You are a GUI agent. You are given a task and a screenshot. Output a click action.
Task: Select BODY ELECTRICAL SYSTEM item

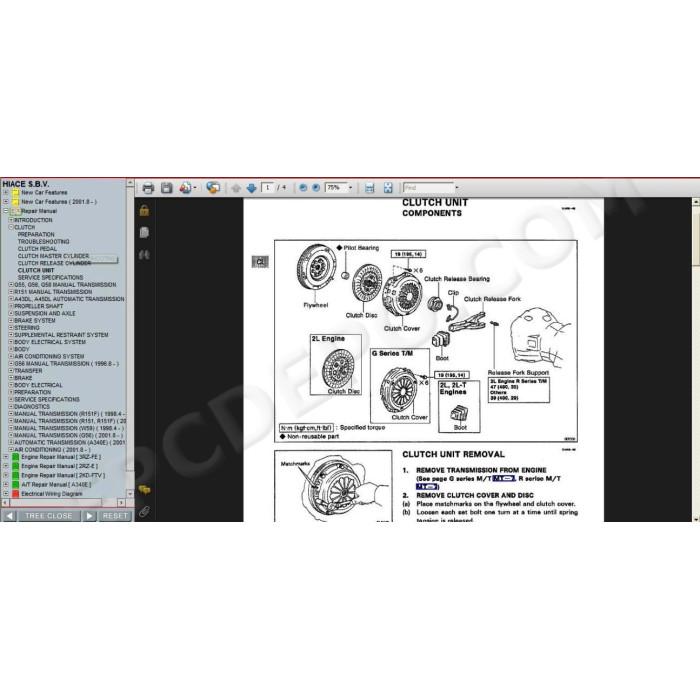50,342
